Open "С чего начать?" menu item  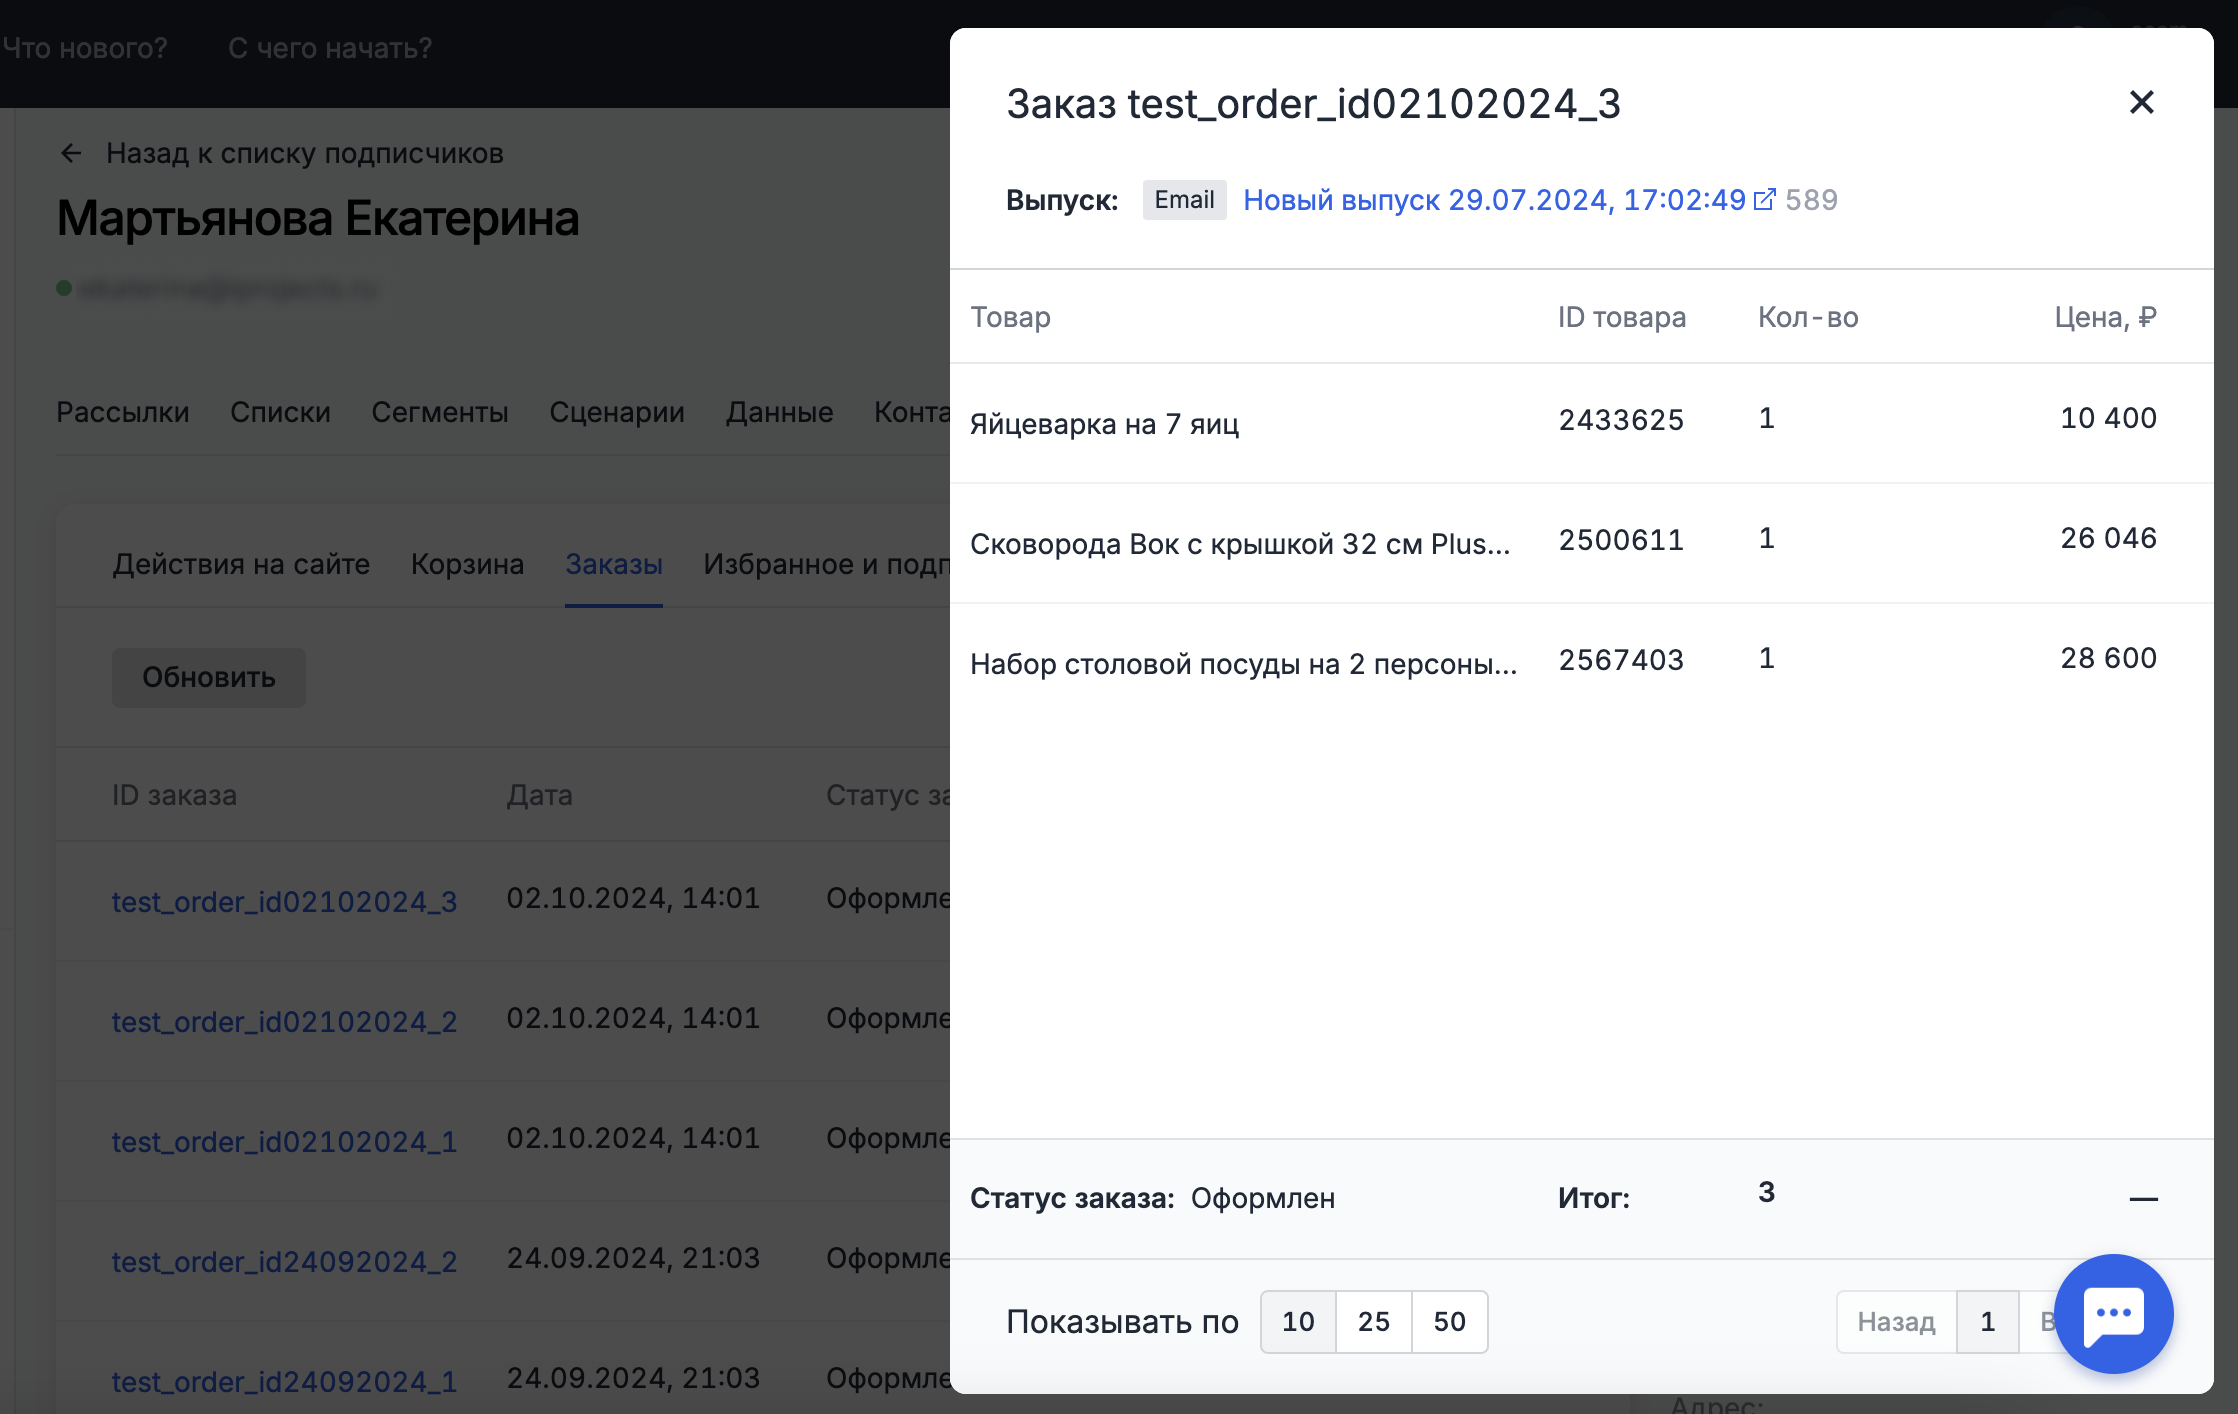(330, 48)
